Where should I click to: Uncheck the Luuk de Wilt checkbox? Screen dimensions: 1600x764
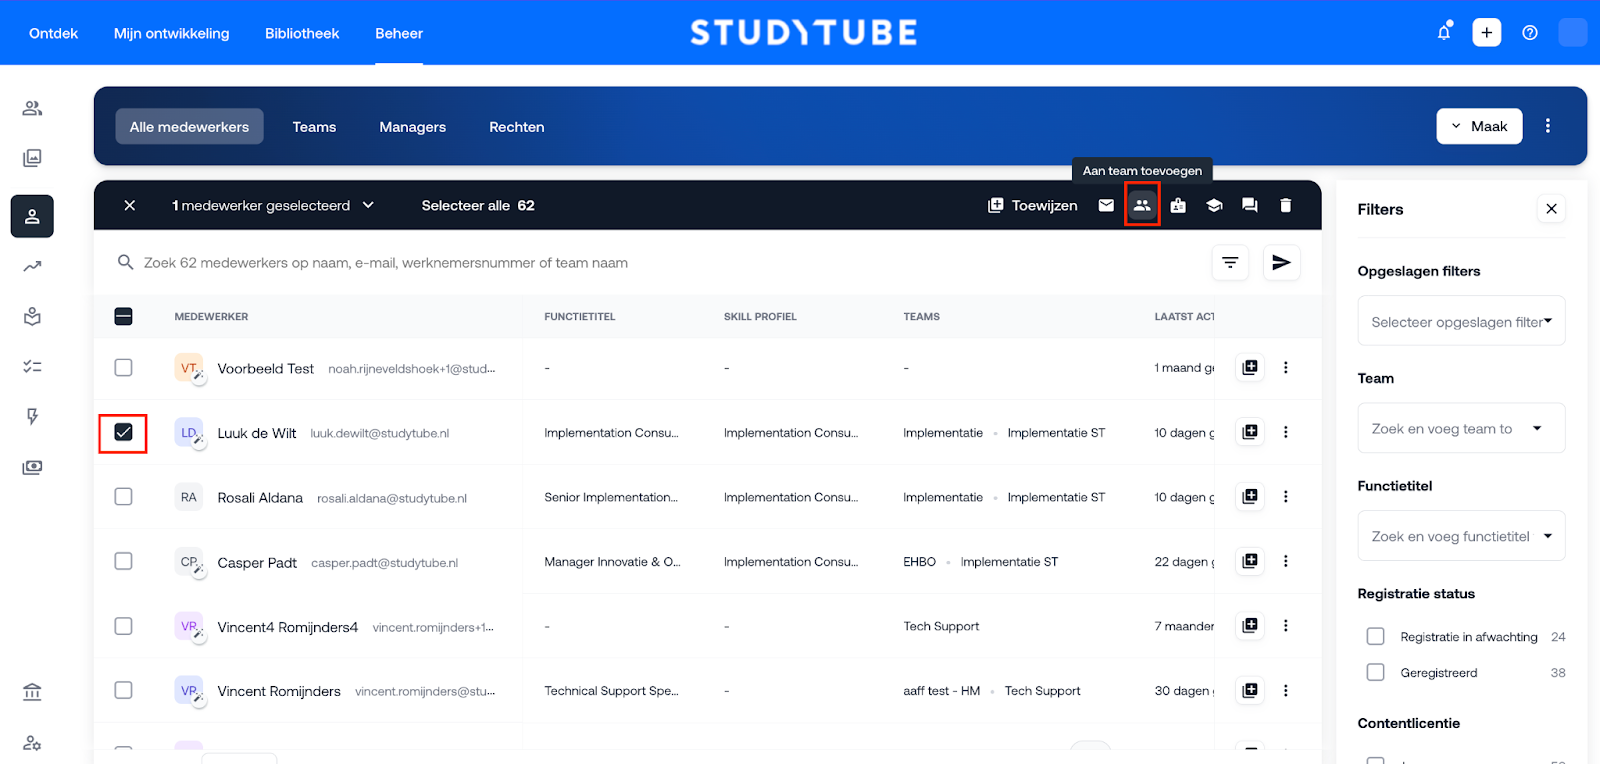123,432
